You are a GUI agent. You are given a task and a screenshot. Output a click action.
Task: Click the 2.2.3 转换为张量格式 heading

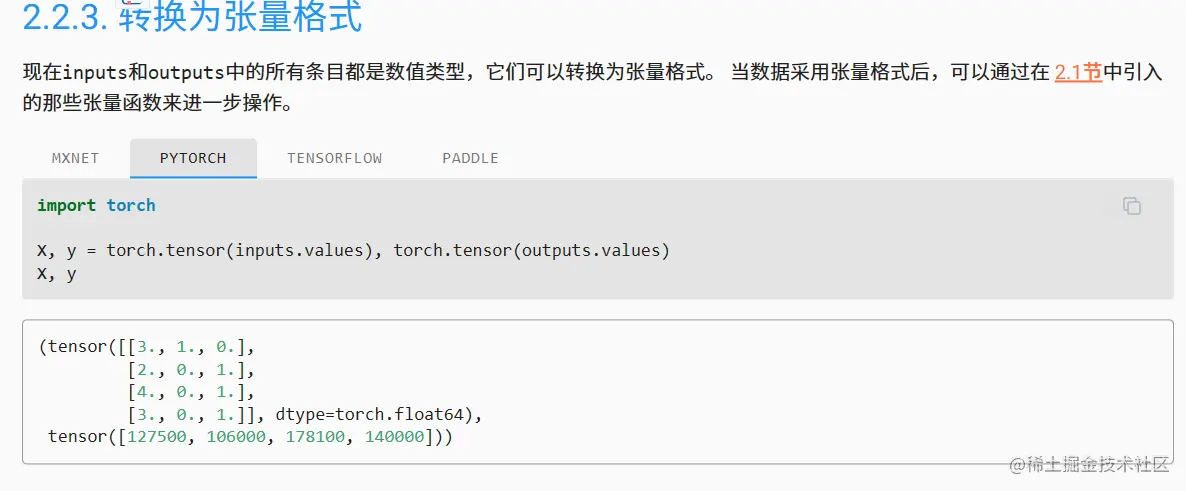pos(192,17)
